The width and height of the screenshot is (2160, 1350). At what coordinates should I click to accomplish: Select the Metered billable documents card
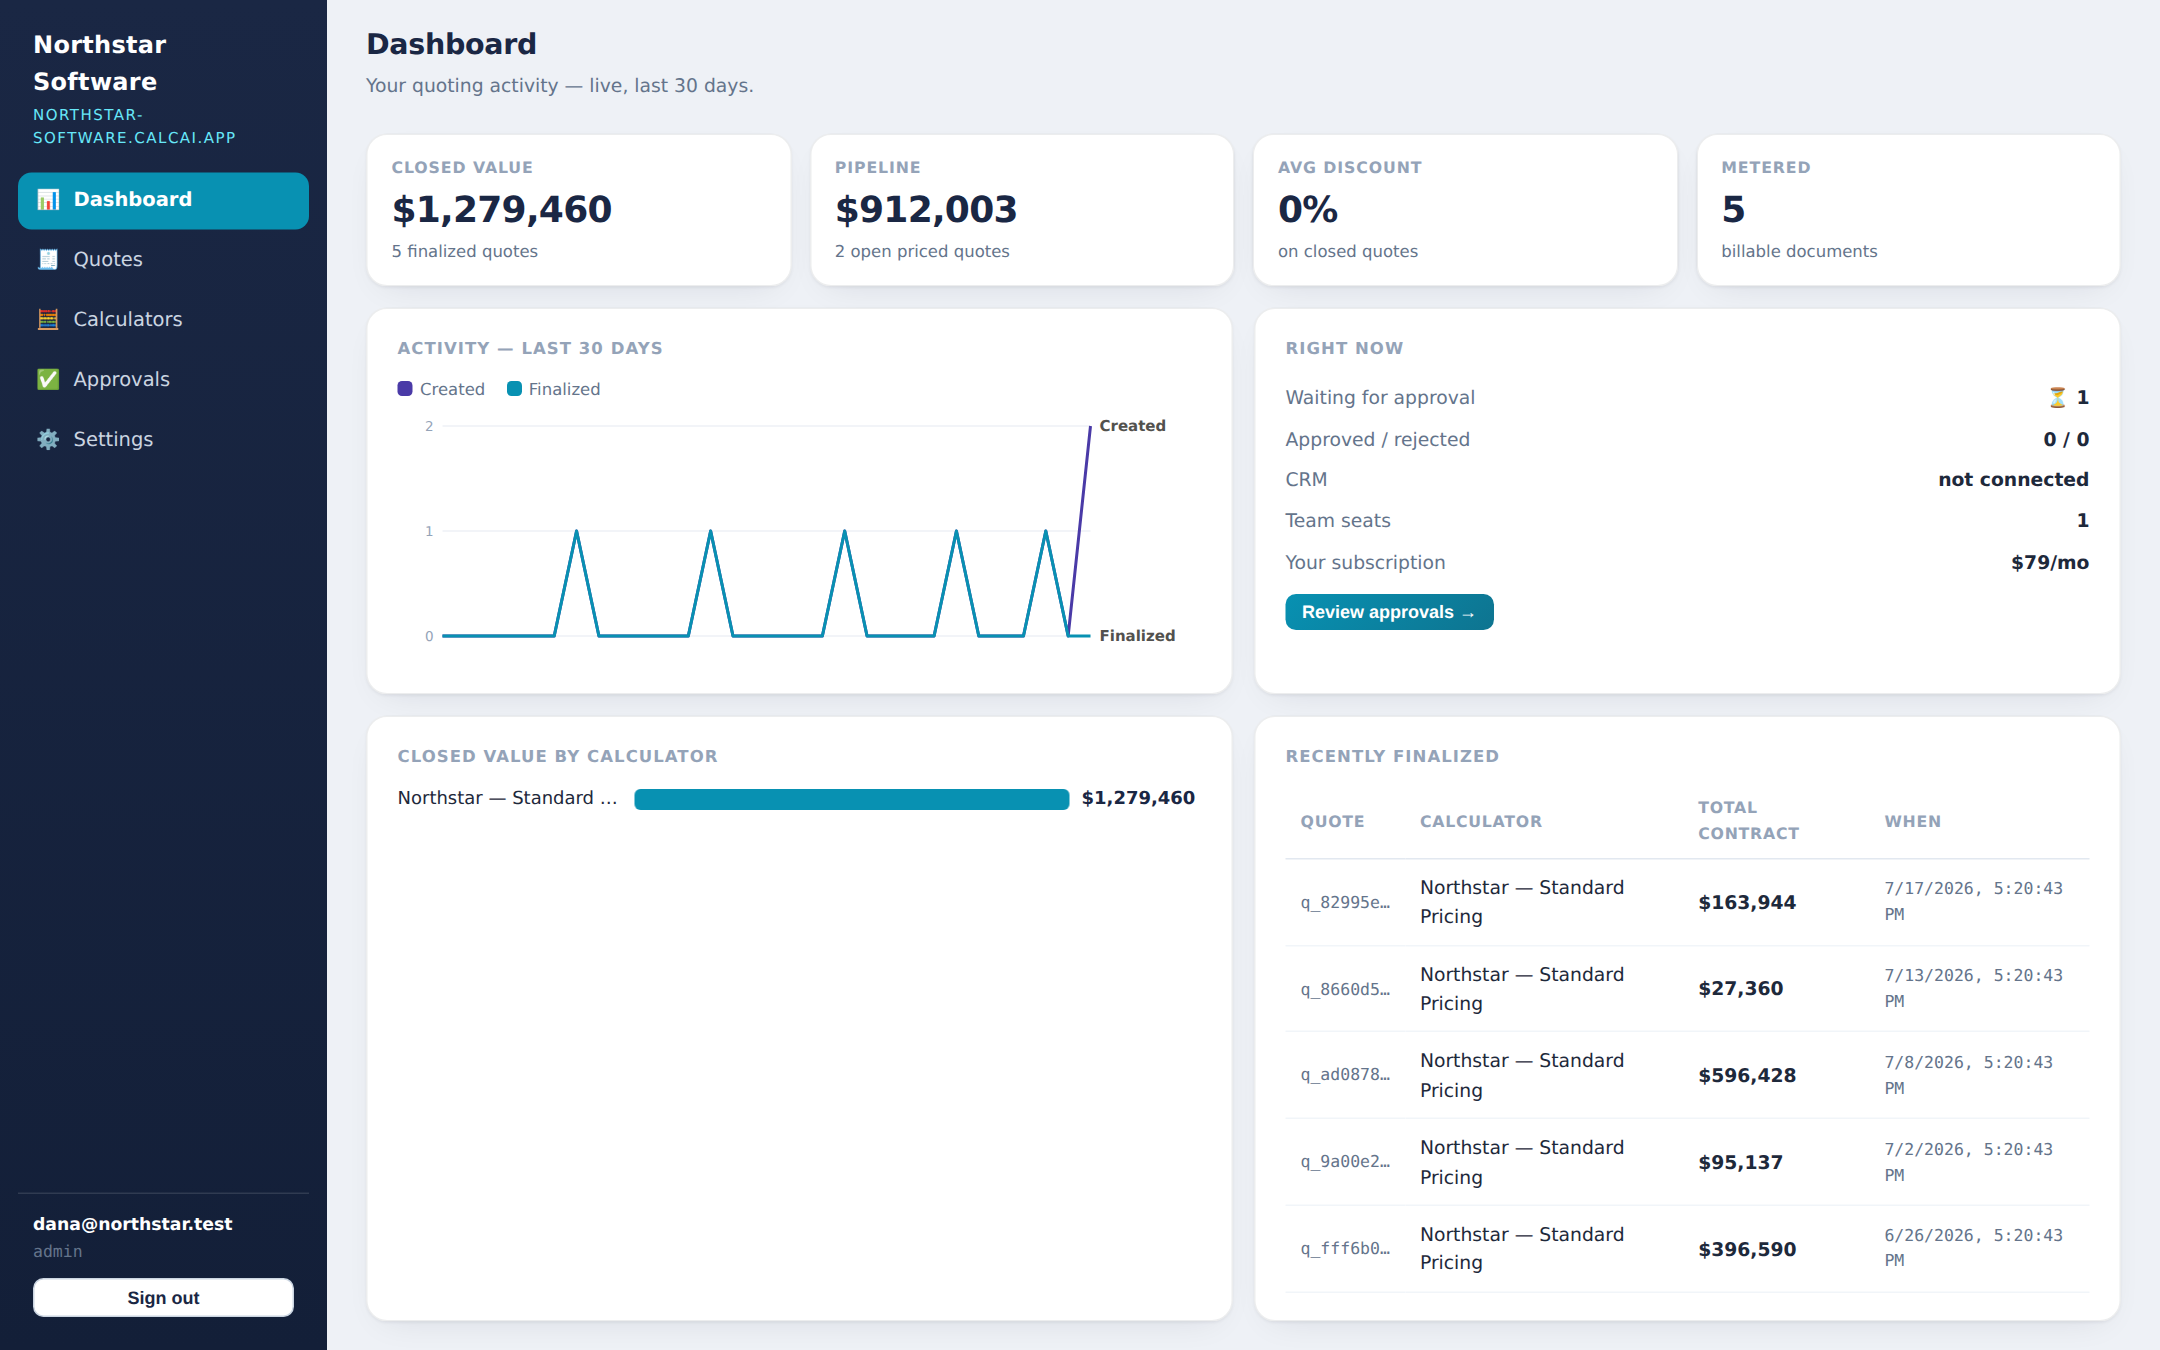[1908, 210]
